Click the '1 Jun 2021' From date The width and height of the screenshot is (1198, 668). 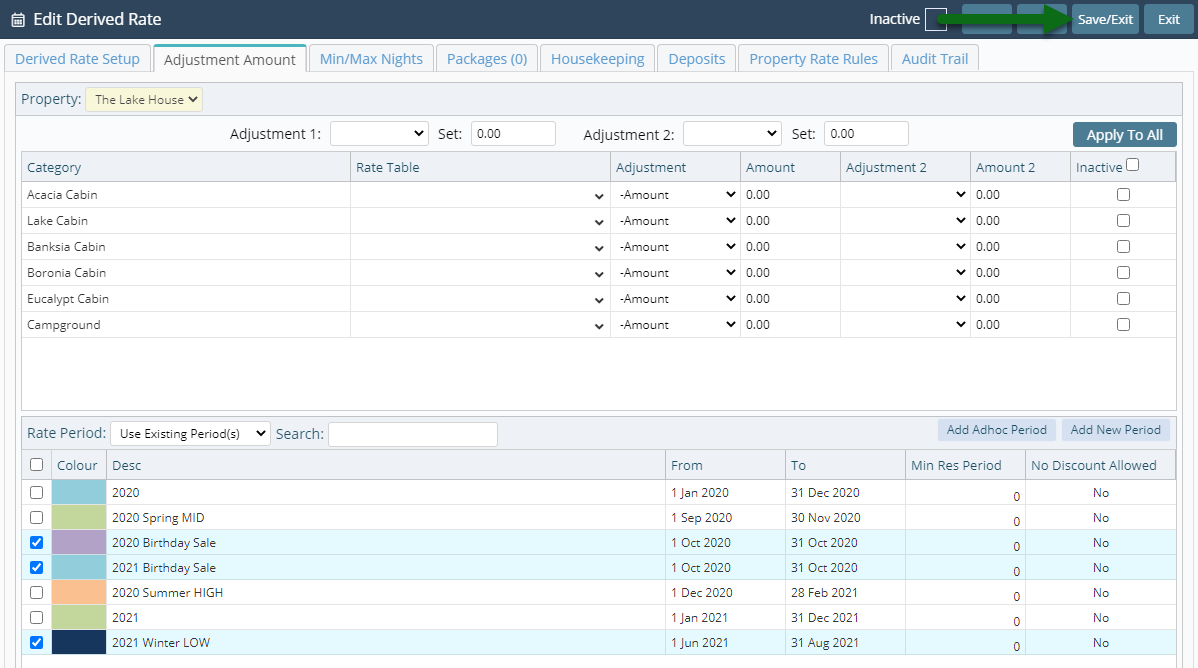(x=699, y=643)
